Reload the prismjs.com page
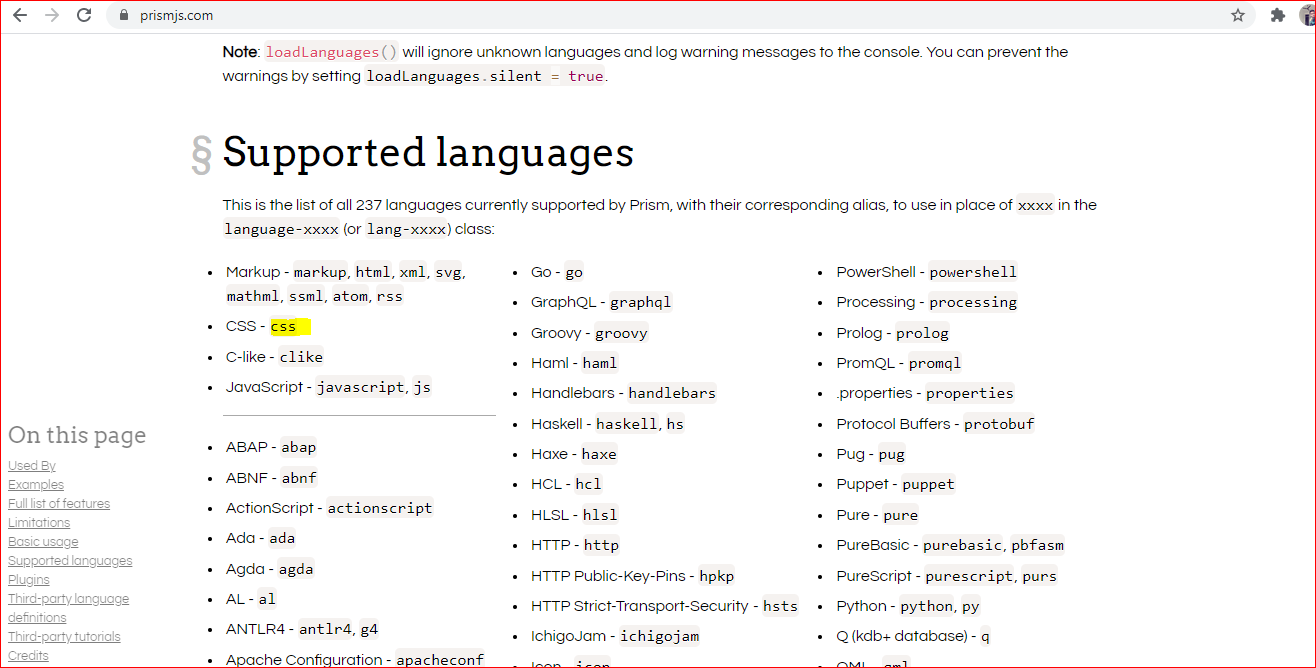The width and height of the screenshot is (1316, 668). pos(84,15)
